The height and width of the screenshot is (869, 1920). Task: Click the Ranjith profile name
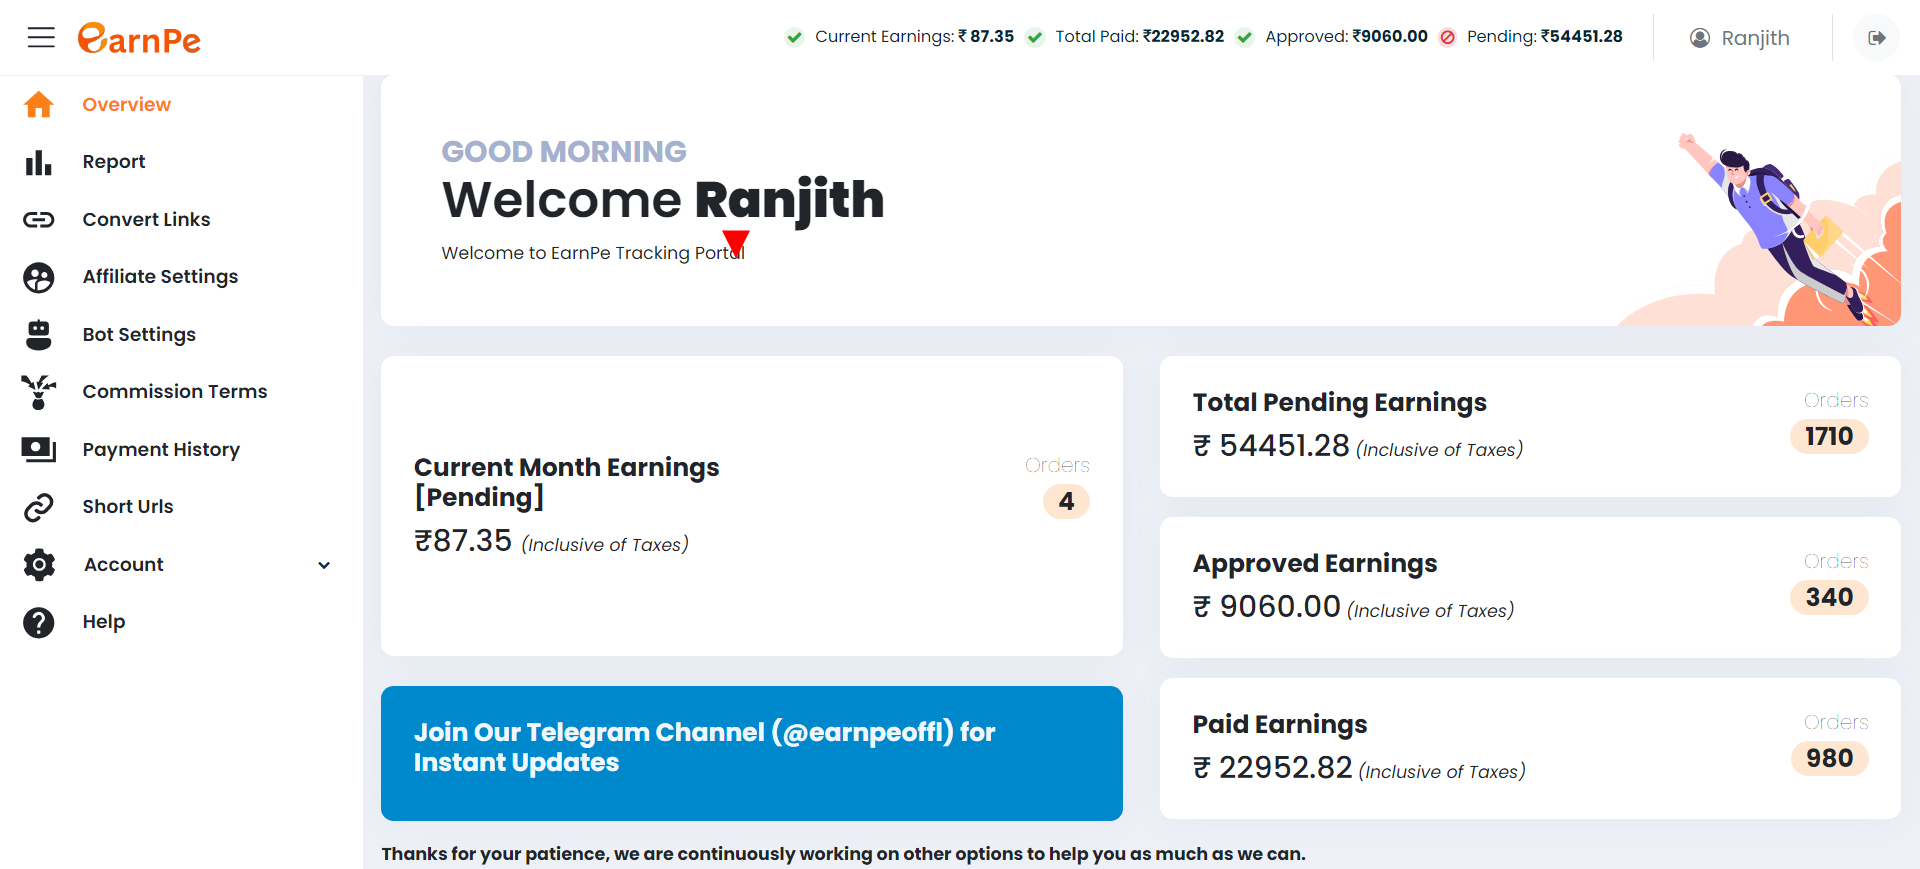[x=1755, y=38]
